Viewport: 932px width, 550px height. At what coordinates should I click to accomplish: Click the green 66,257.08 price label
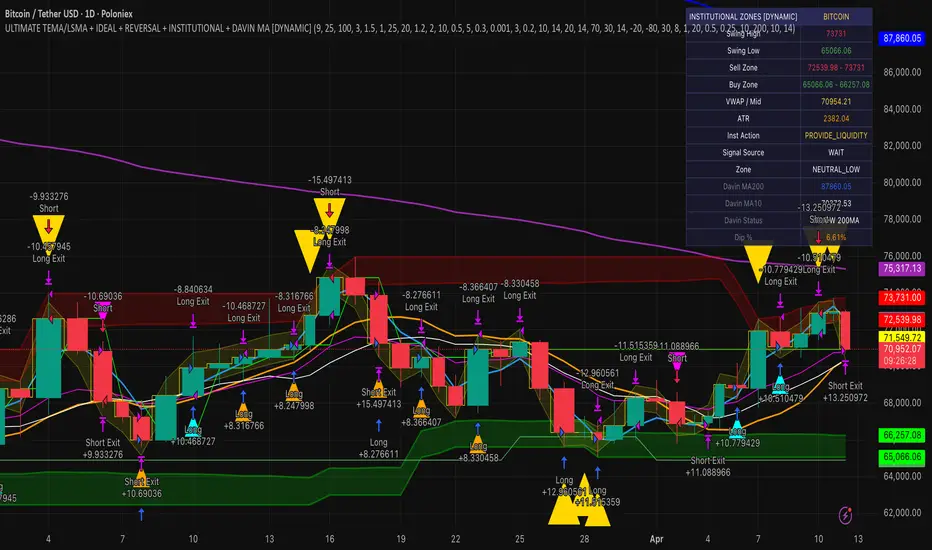click(902, 435)
